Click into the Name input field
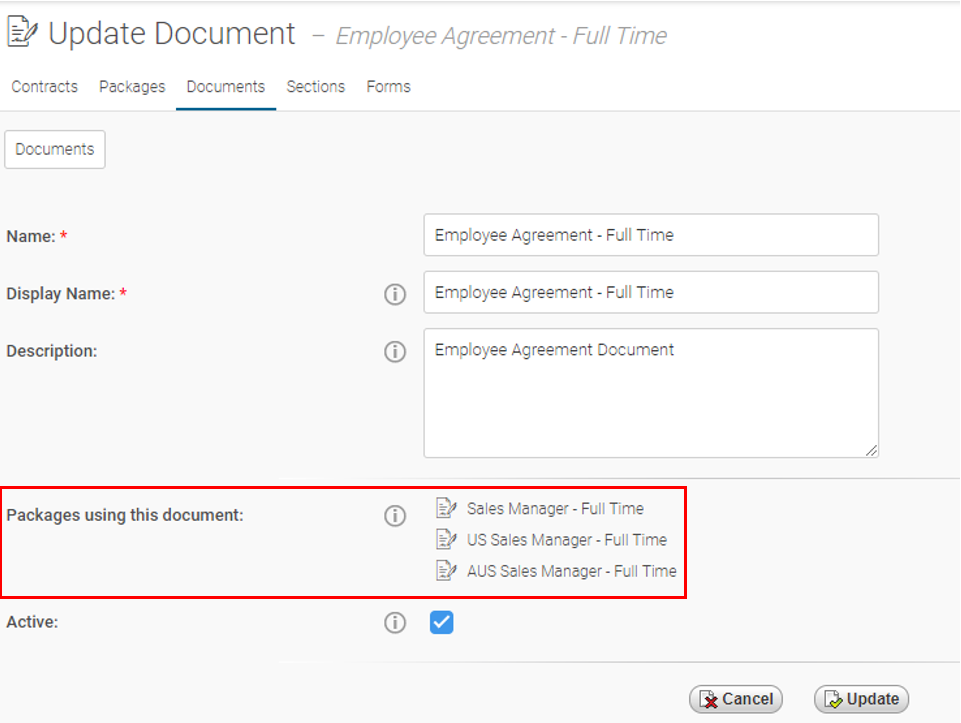Viewport: 961px width, 723px height. pos(650,235)
